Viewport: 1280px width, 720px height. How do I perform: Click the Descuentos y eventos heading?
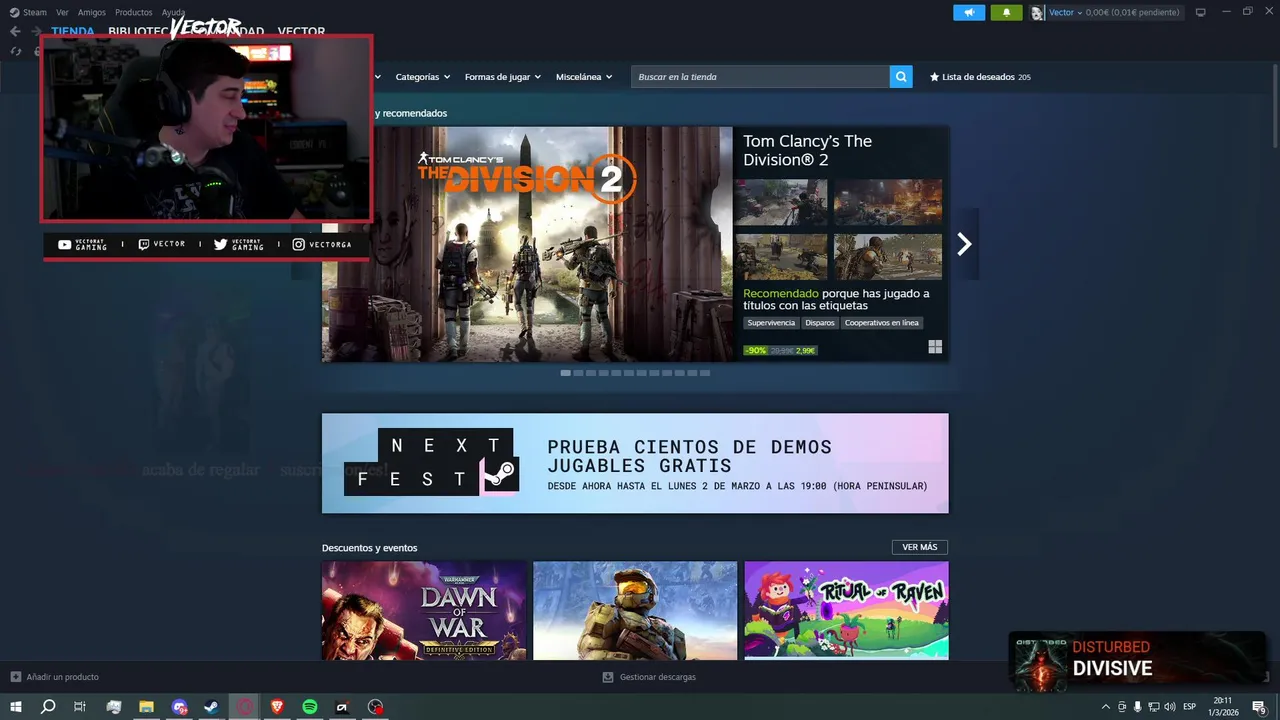[x=369, y=548]
